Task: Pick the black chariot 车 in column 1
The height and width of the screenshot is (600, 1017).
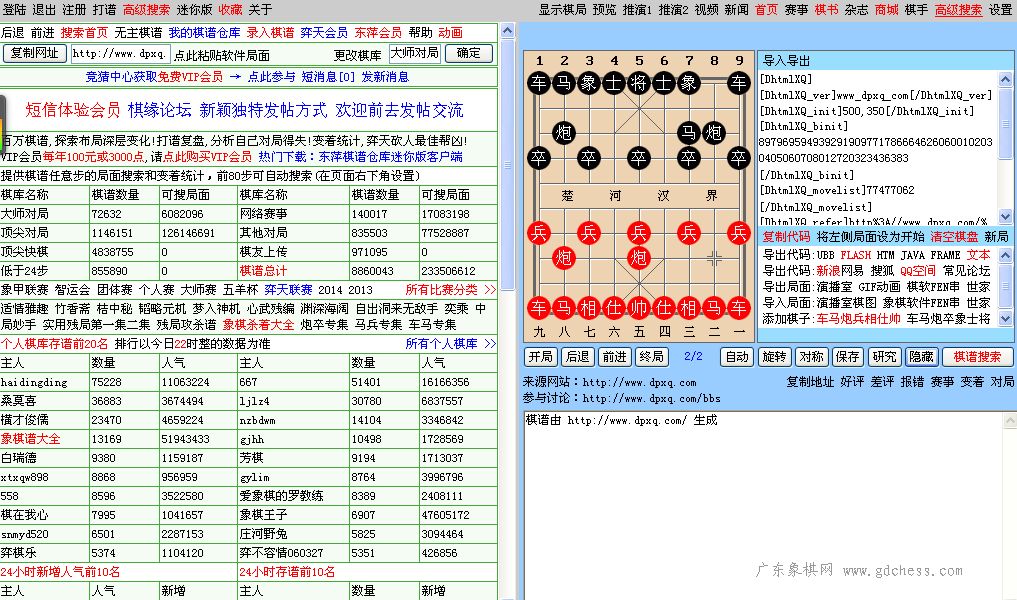Action: (539, 82)
